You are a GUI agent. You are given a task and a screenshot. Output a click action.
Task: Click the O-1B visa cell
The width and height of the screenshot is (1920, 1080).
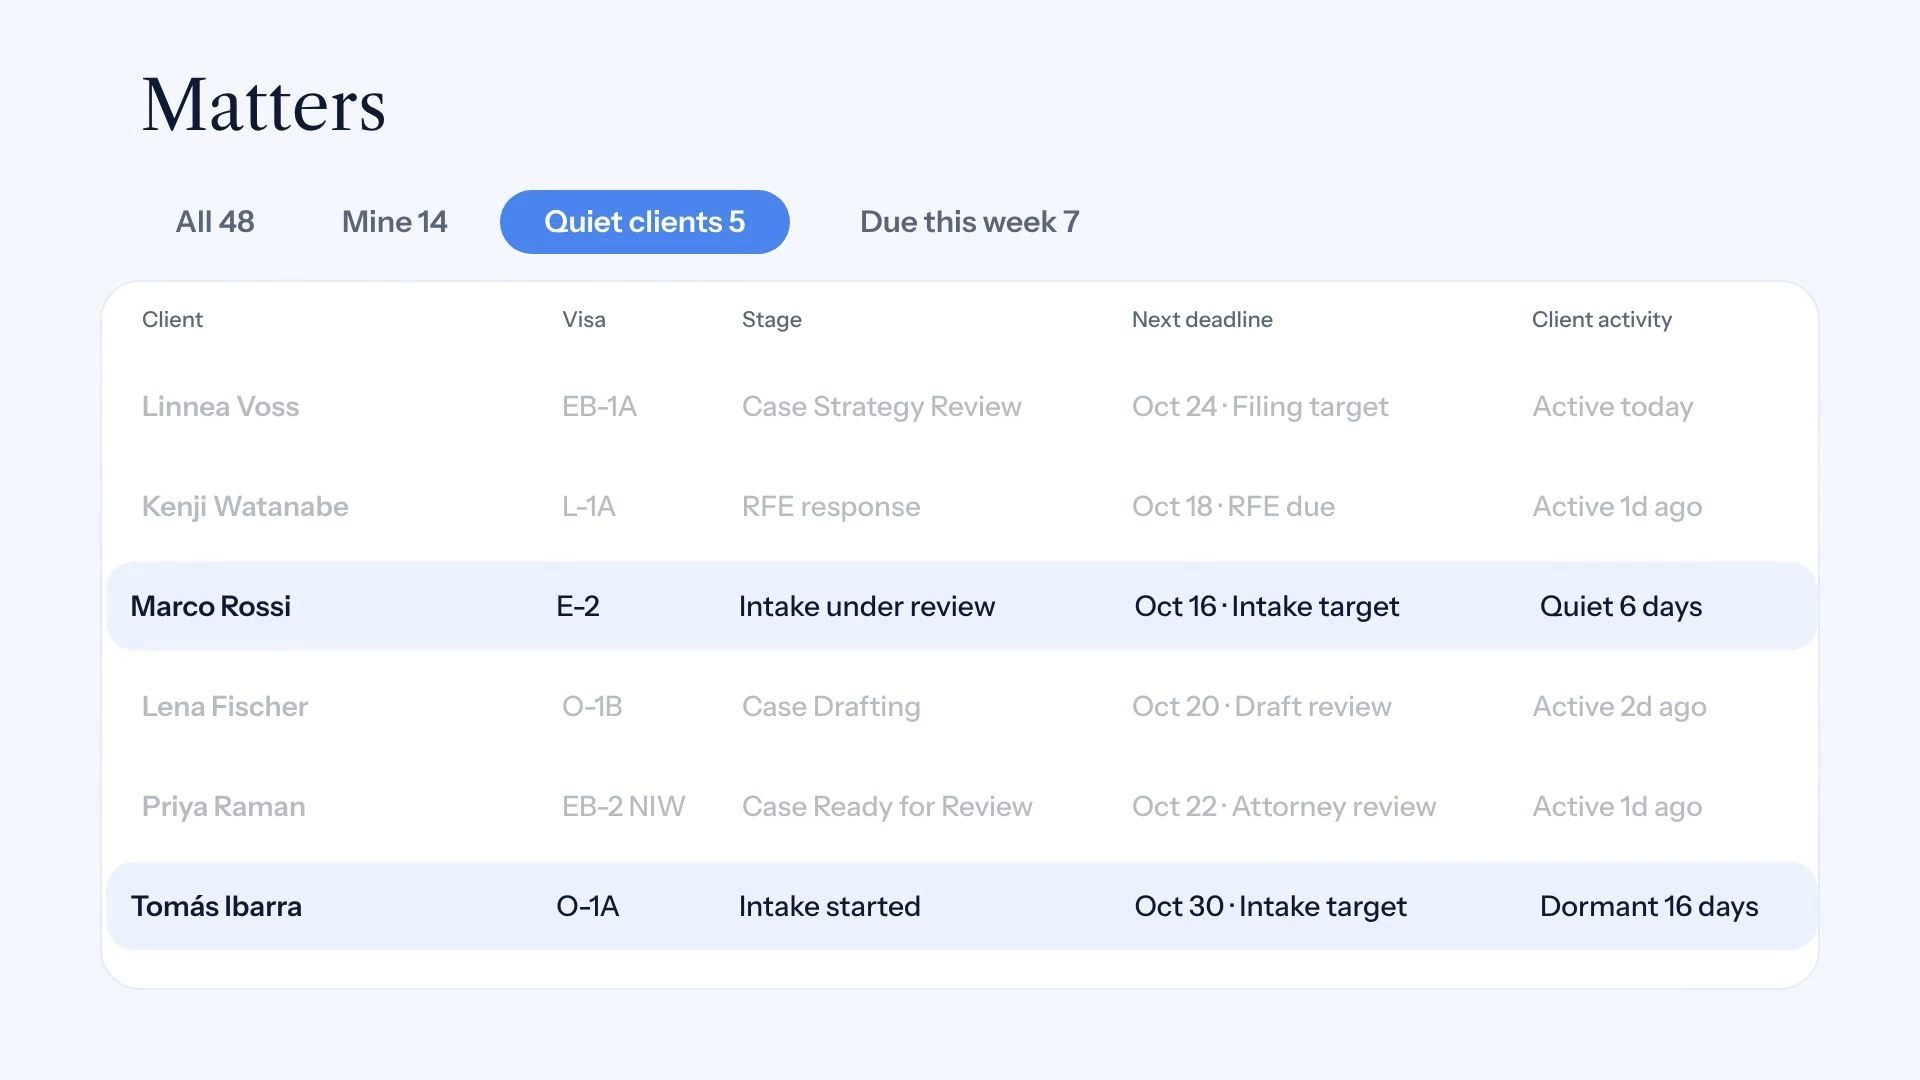(x=592, y=707)
